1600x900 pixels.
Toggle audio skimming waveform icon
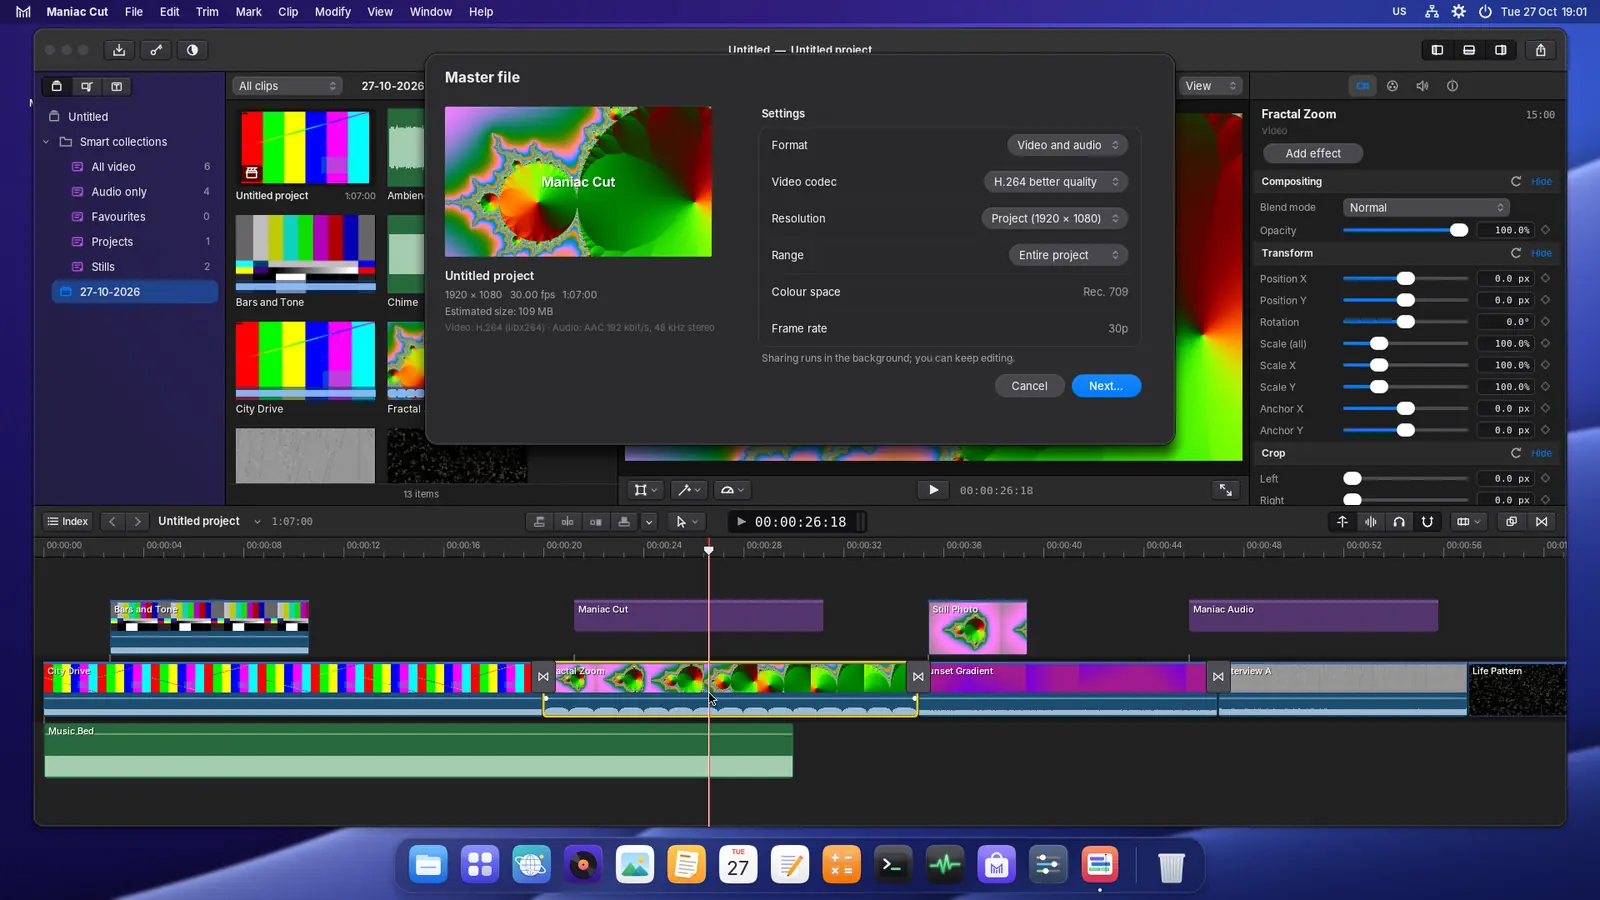point(1371,522)
